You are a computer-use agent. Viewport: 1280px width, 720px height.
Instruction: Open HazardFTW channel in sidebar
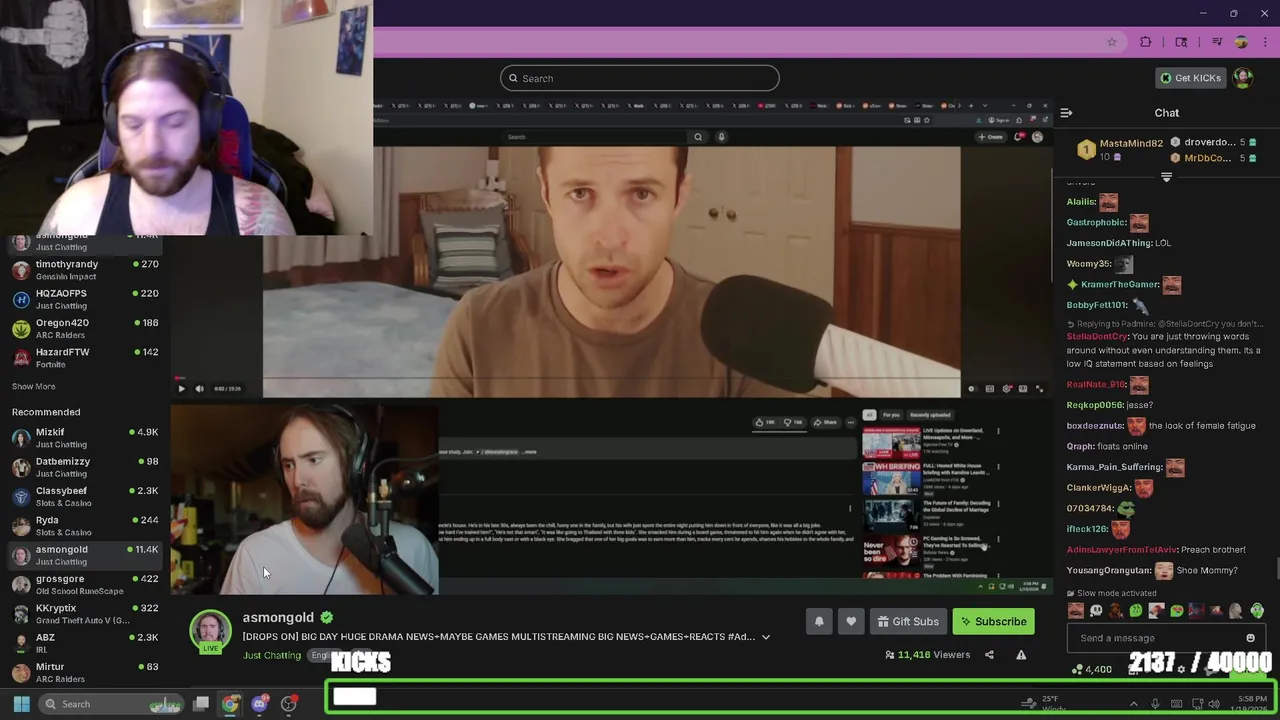85,358
